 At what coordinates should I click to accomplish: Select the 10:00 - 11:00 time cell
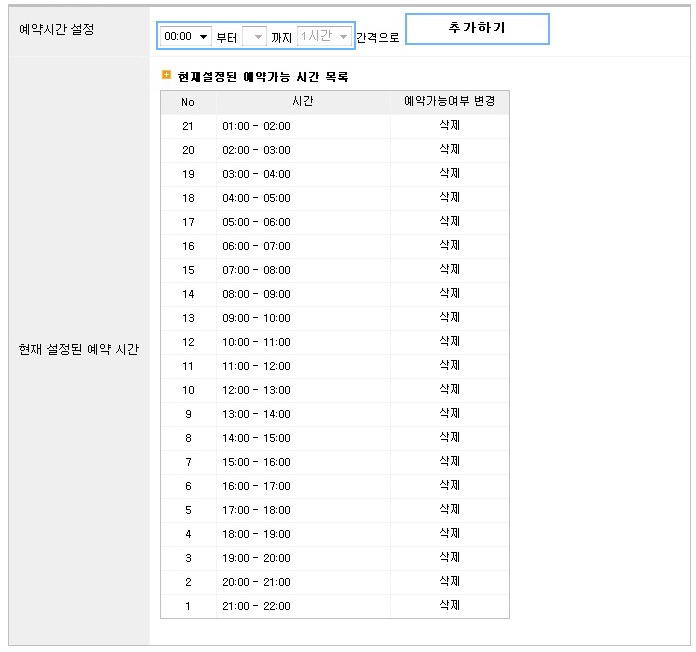point(257,342)
